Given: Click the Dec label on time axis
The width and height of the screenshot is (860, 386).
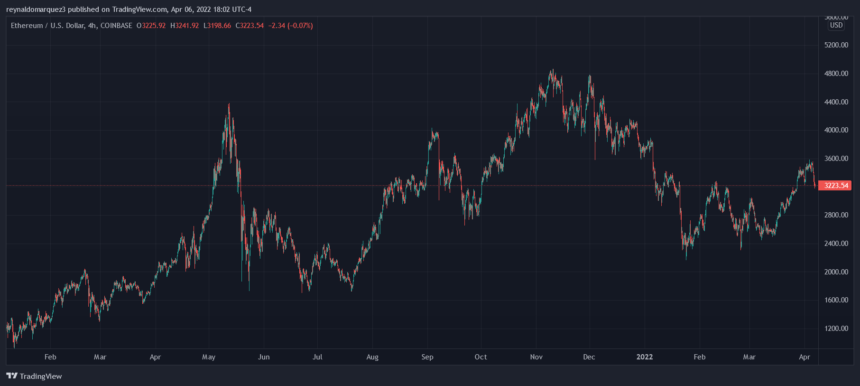Looking at the screenshot, I should point(589,356).
